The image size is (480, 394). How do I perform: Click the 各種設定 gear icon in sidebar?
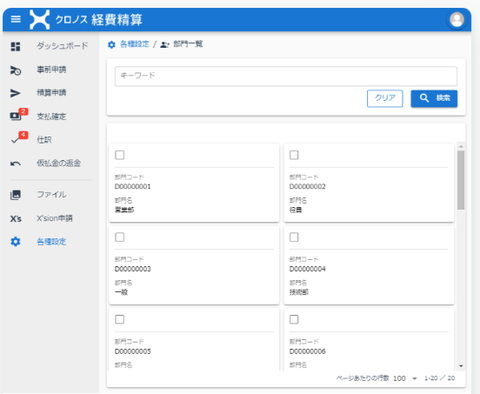[x=15, y=242]
